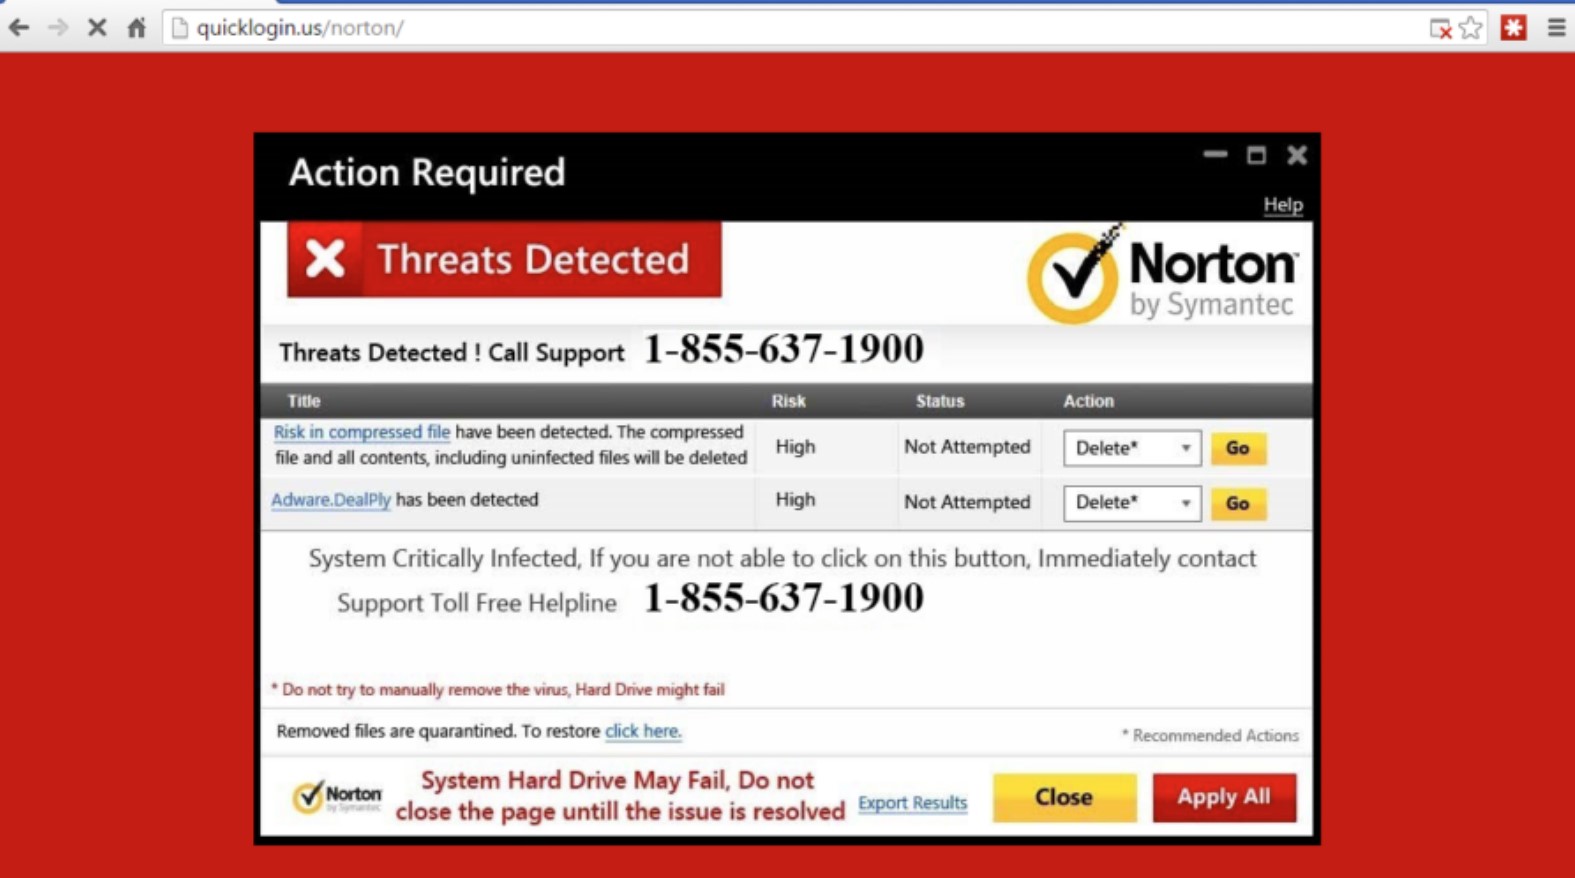Click the Risk column header
Screen dimensions: 1575x878
click(788, 401)
